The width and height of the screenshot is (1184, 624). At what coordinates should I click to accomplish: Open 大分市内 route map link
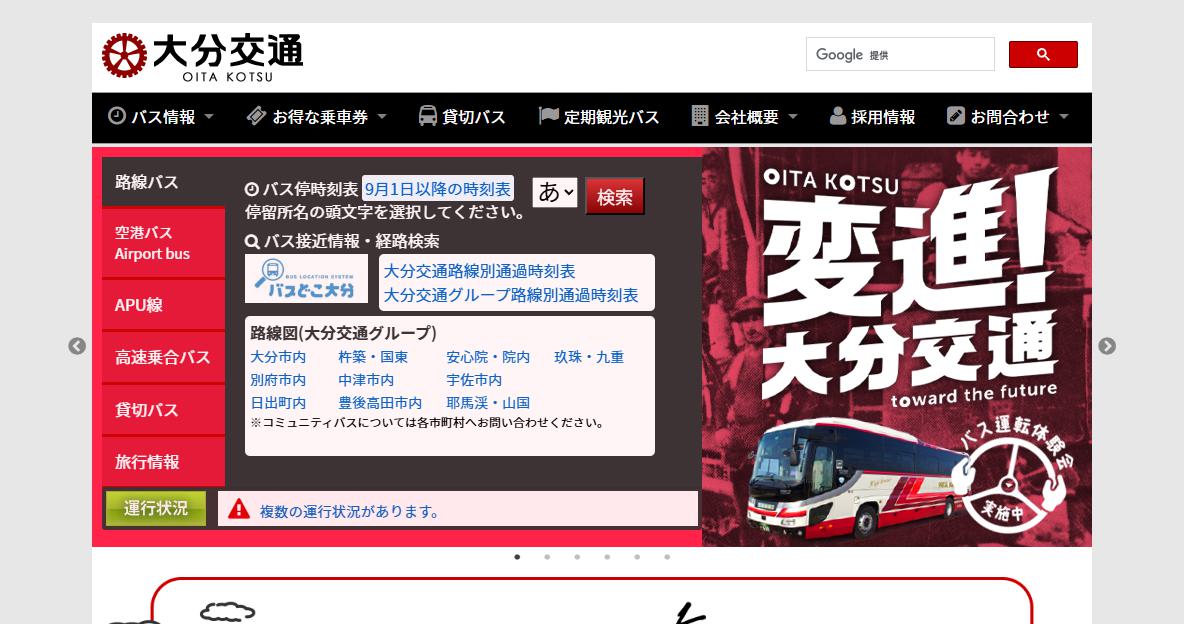tap(278, 357)
